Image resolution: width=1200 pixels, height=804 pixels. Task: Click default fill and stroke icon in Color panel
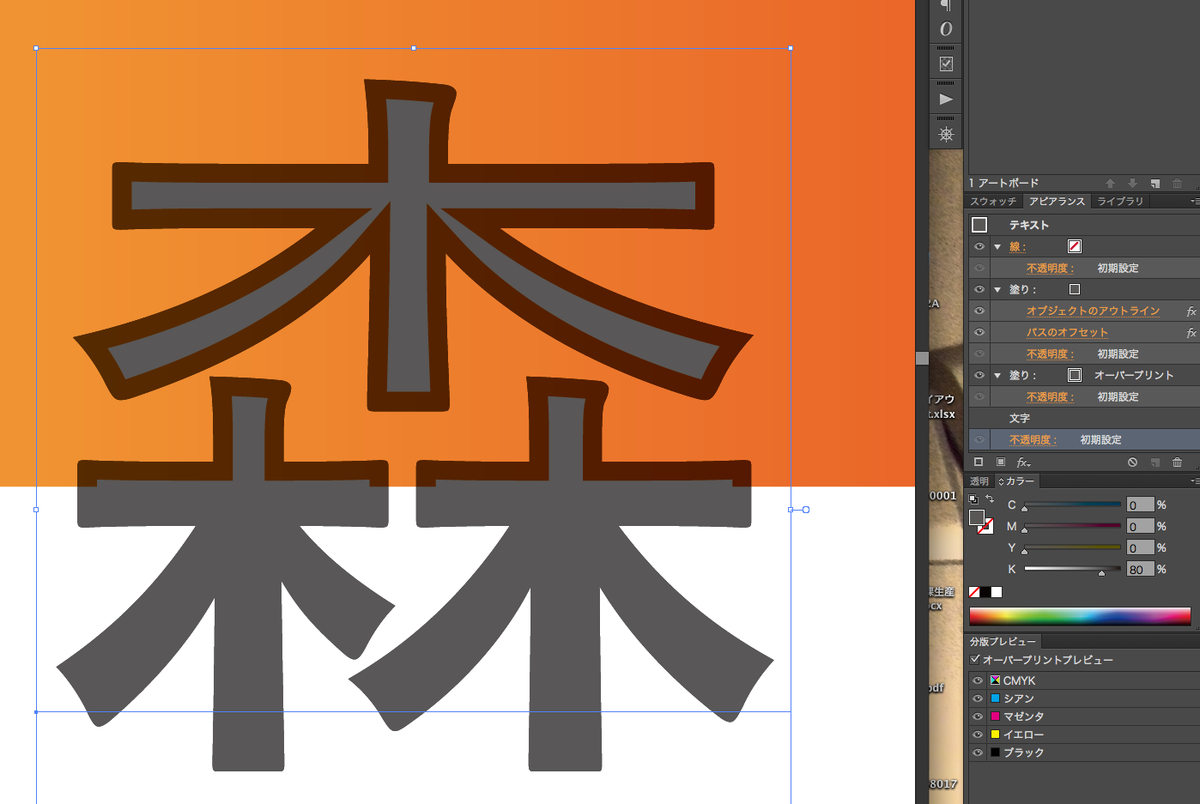pyautogui.click(x=974, y=498)
